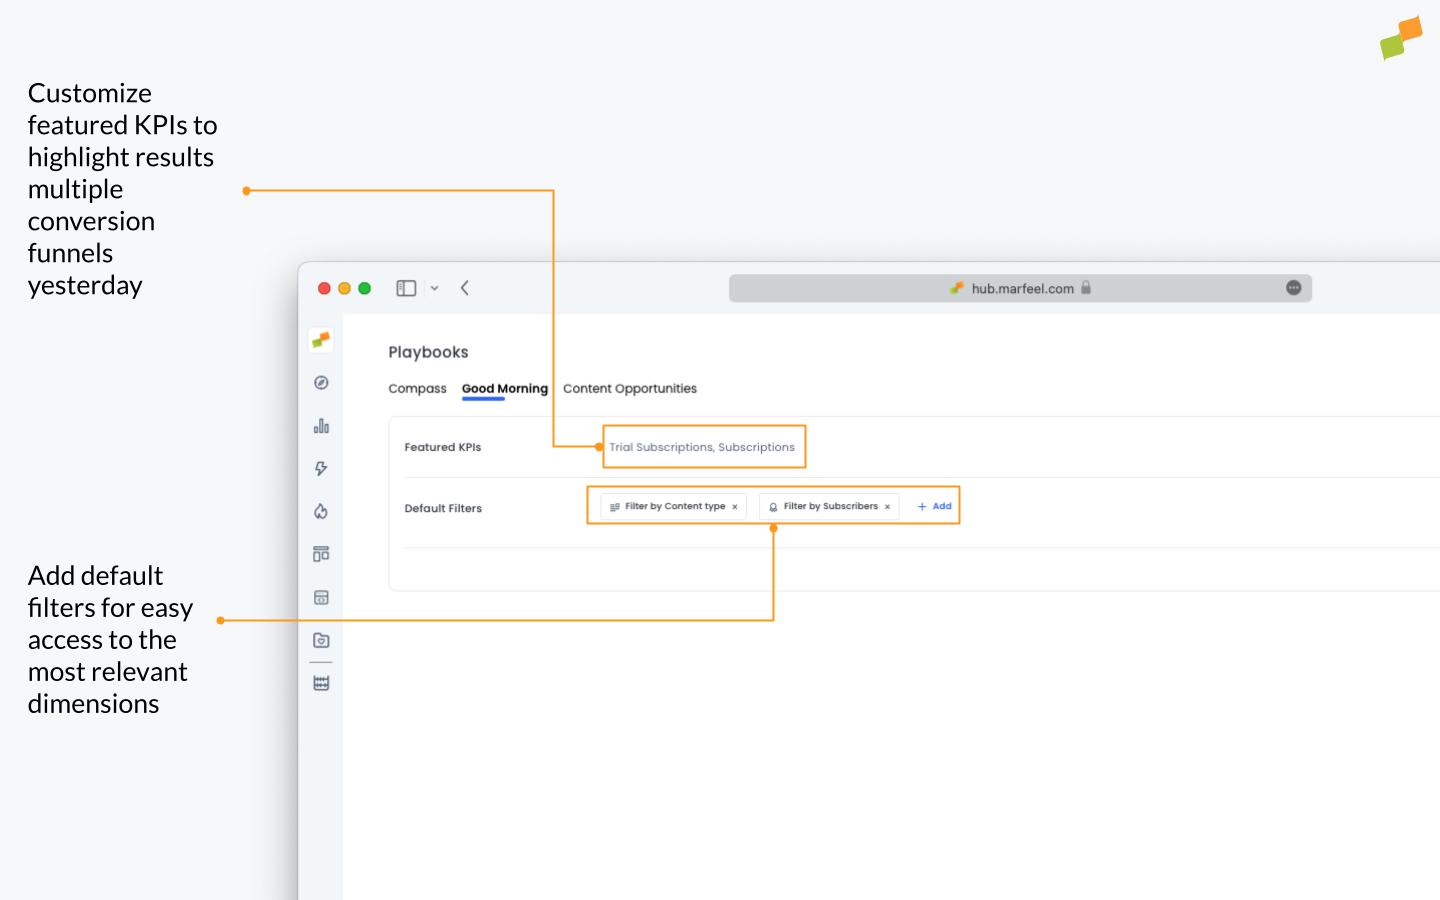Select the flame trending icon in sidebar

(x=320, y=510)
